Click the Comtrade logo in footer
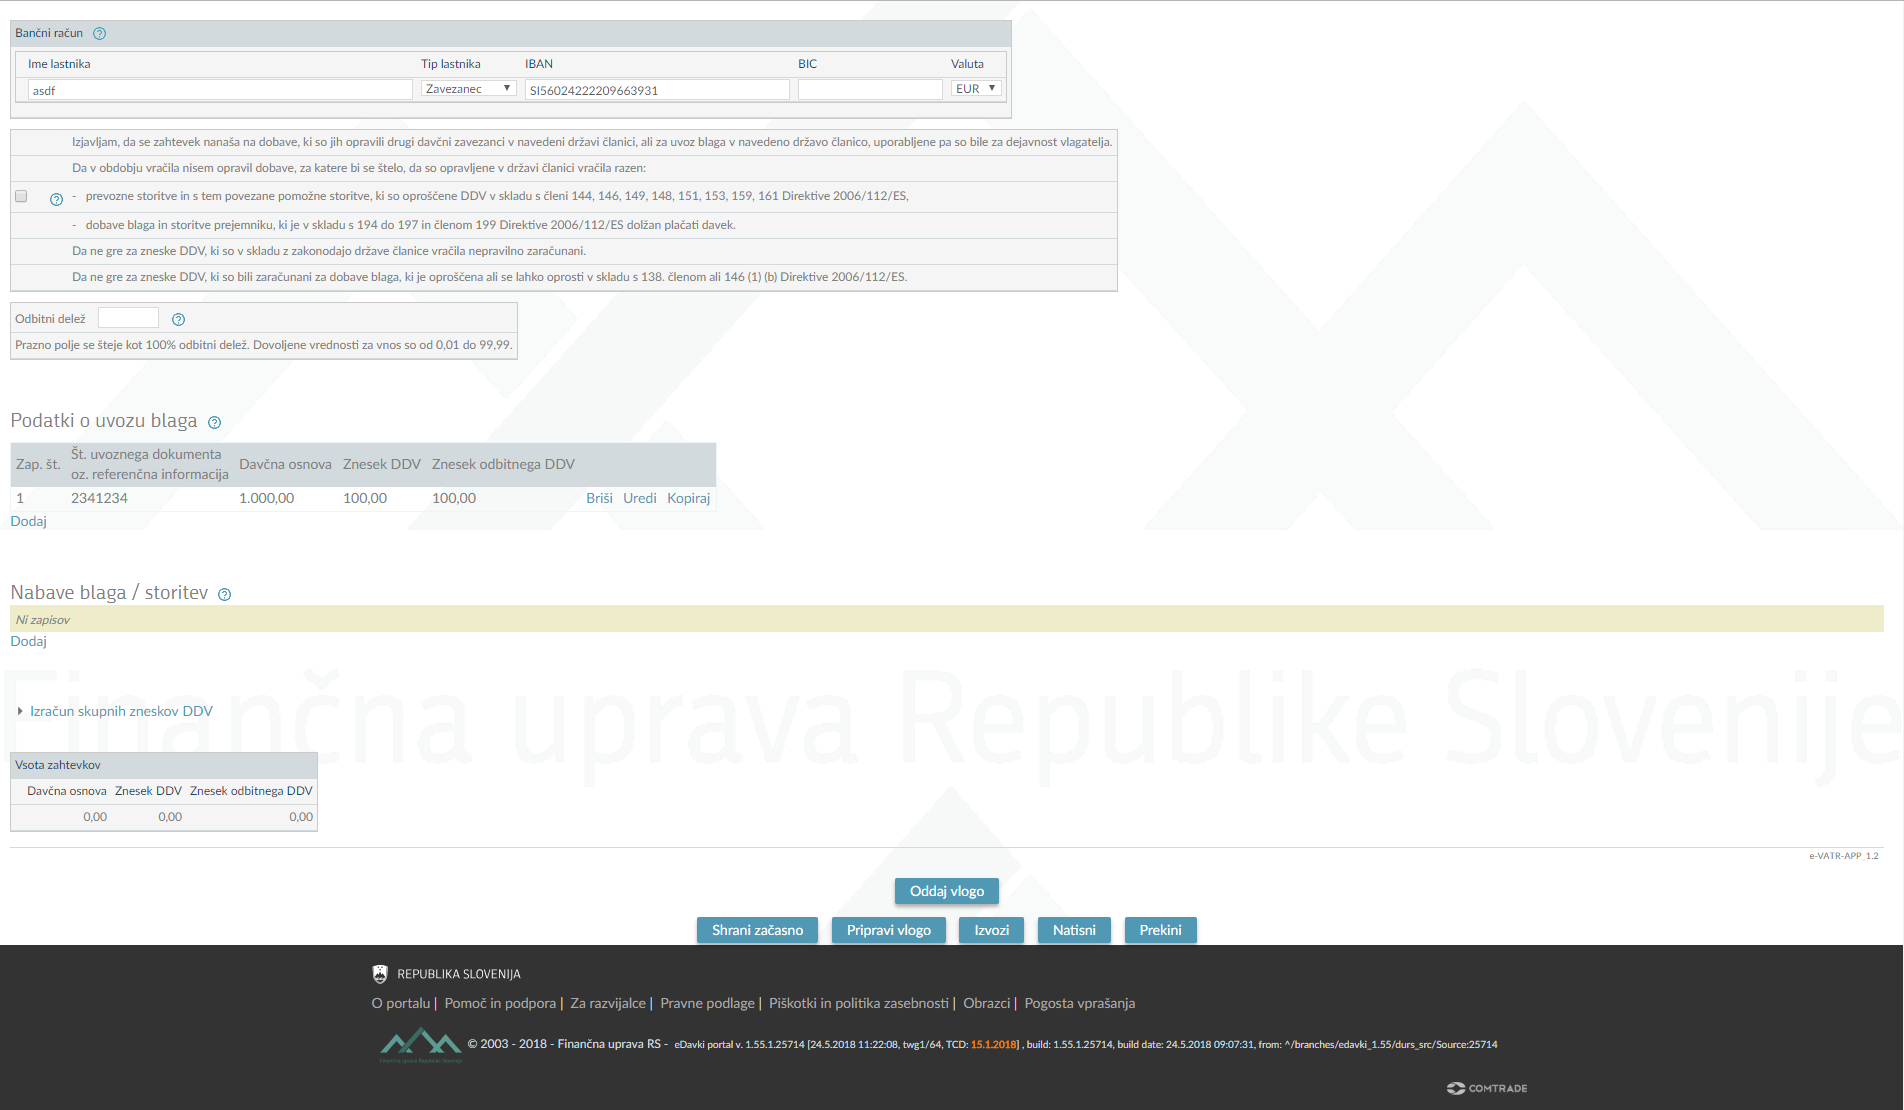 1487,1088
